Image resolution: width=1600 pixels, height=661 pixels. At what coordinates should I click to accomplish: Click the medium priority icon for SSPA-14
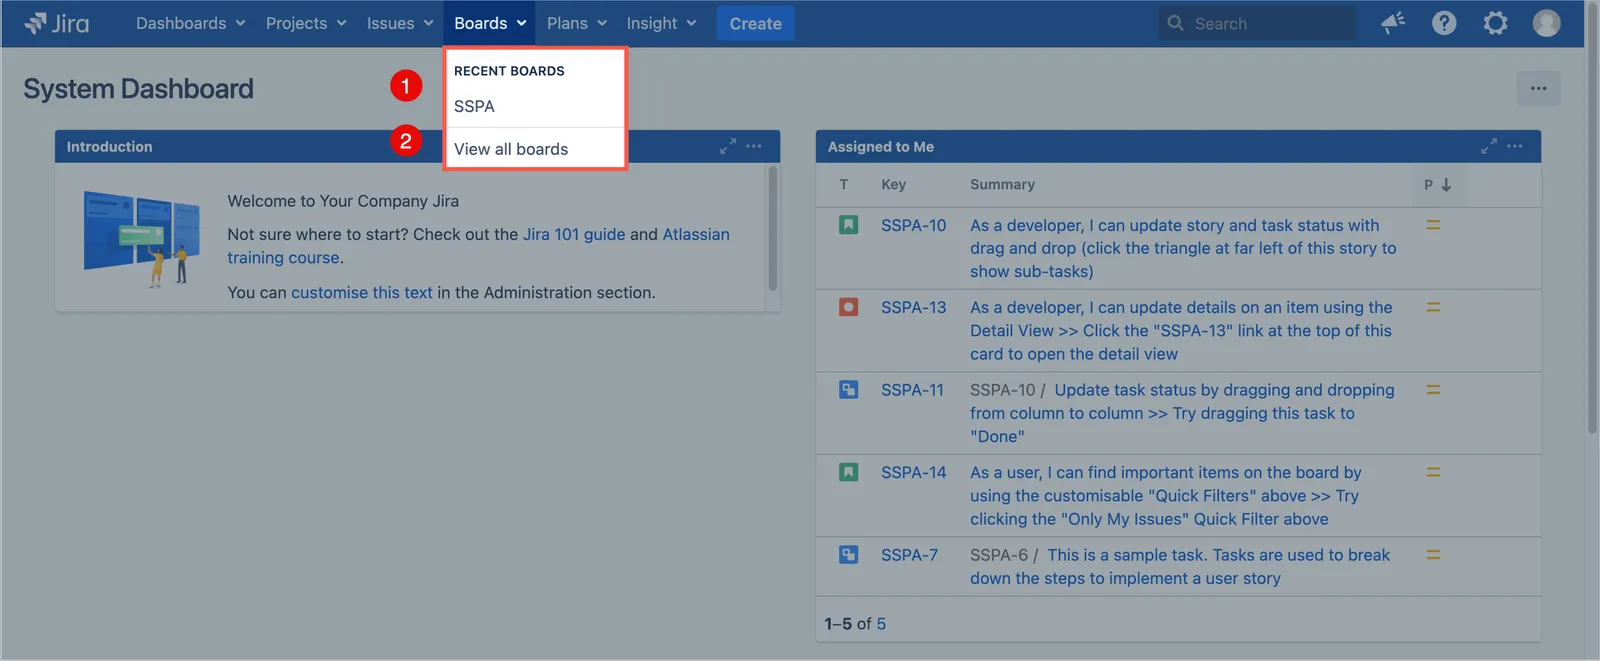(x=1433, y=472)
